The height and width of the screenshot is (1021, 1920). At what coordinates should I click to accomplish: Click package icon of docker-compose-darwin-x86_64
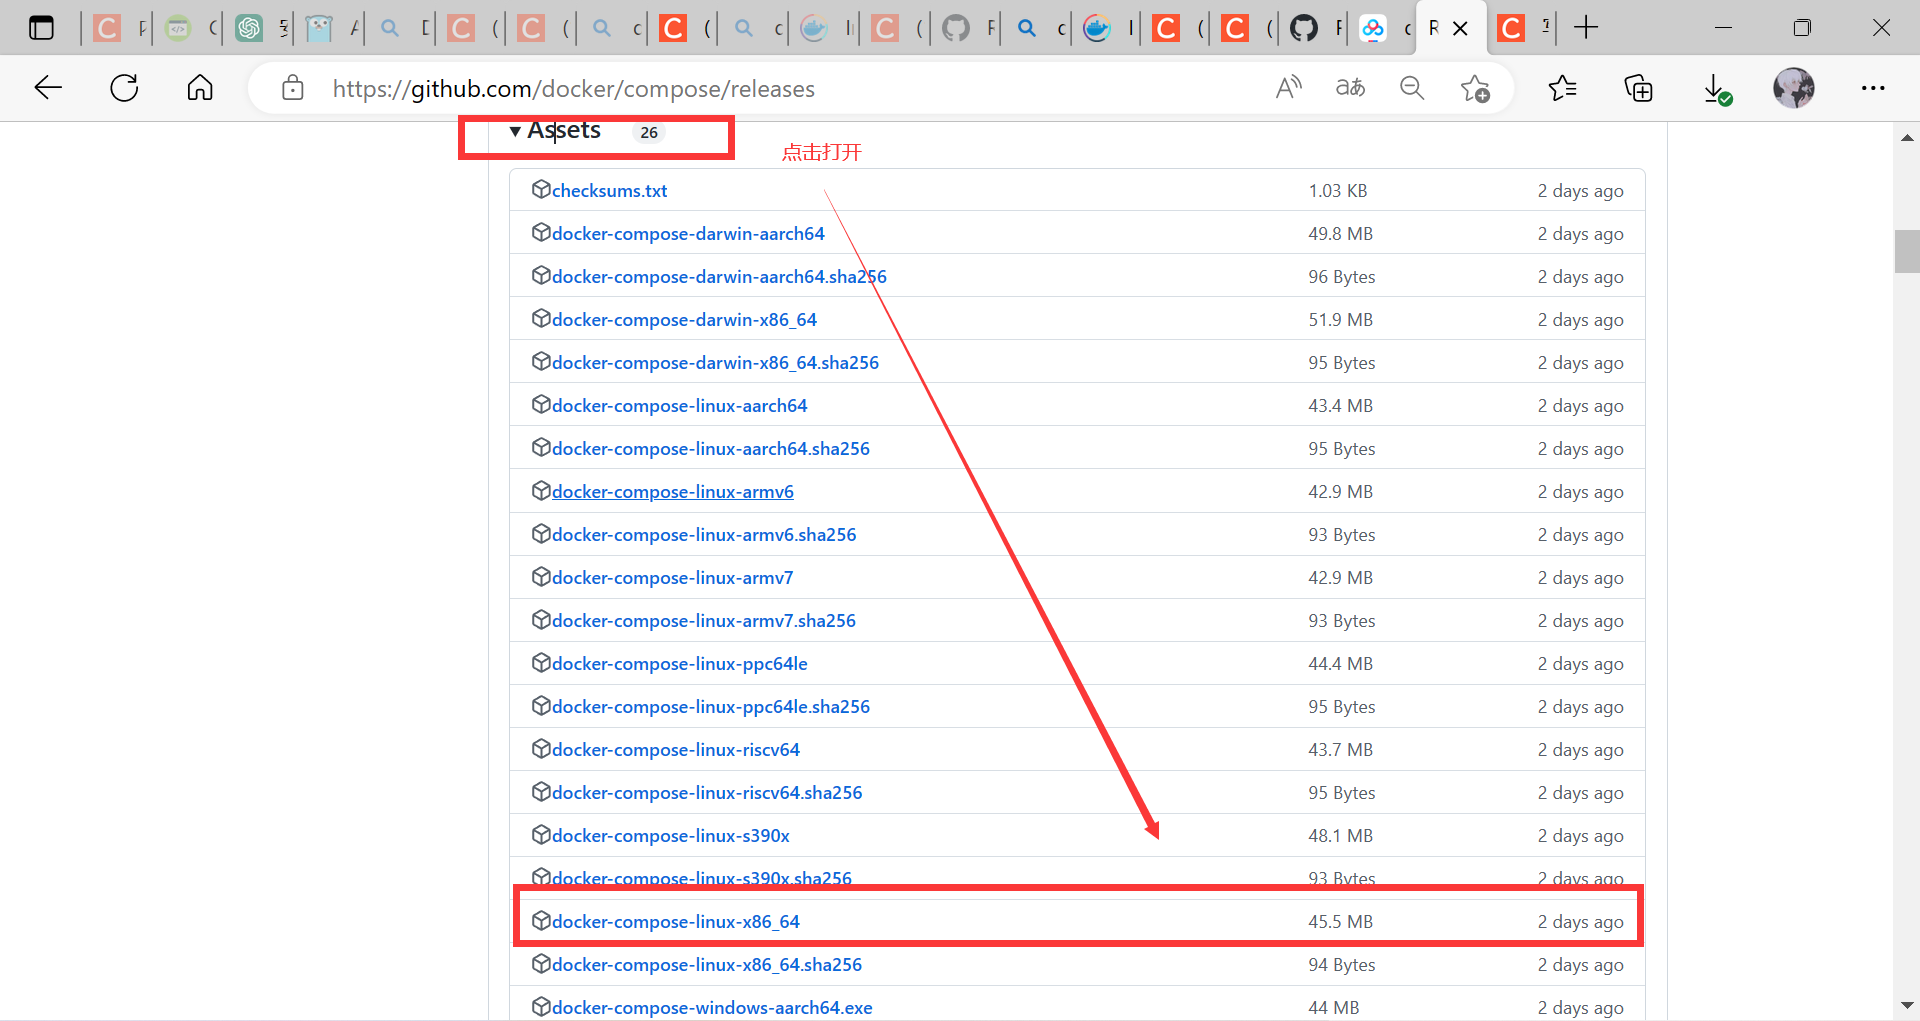point(541,319)
